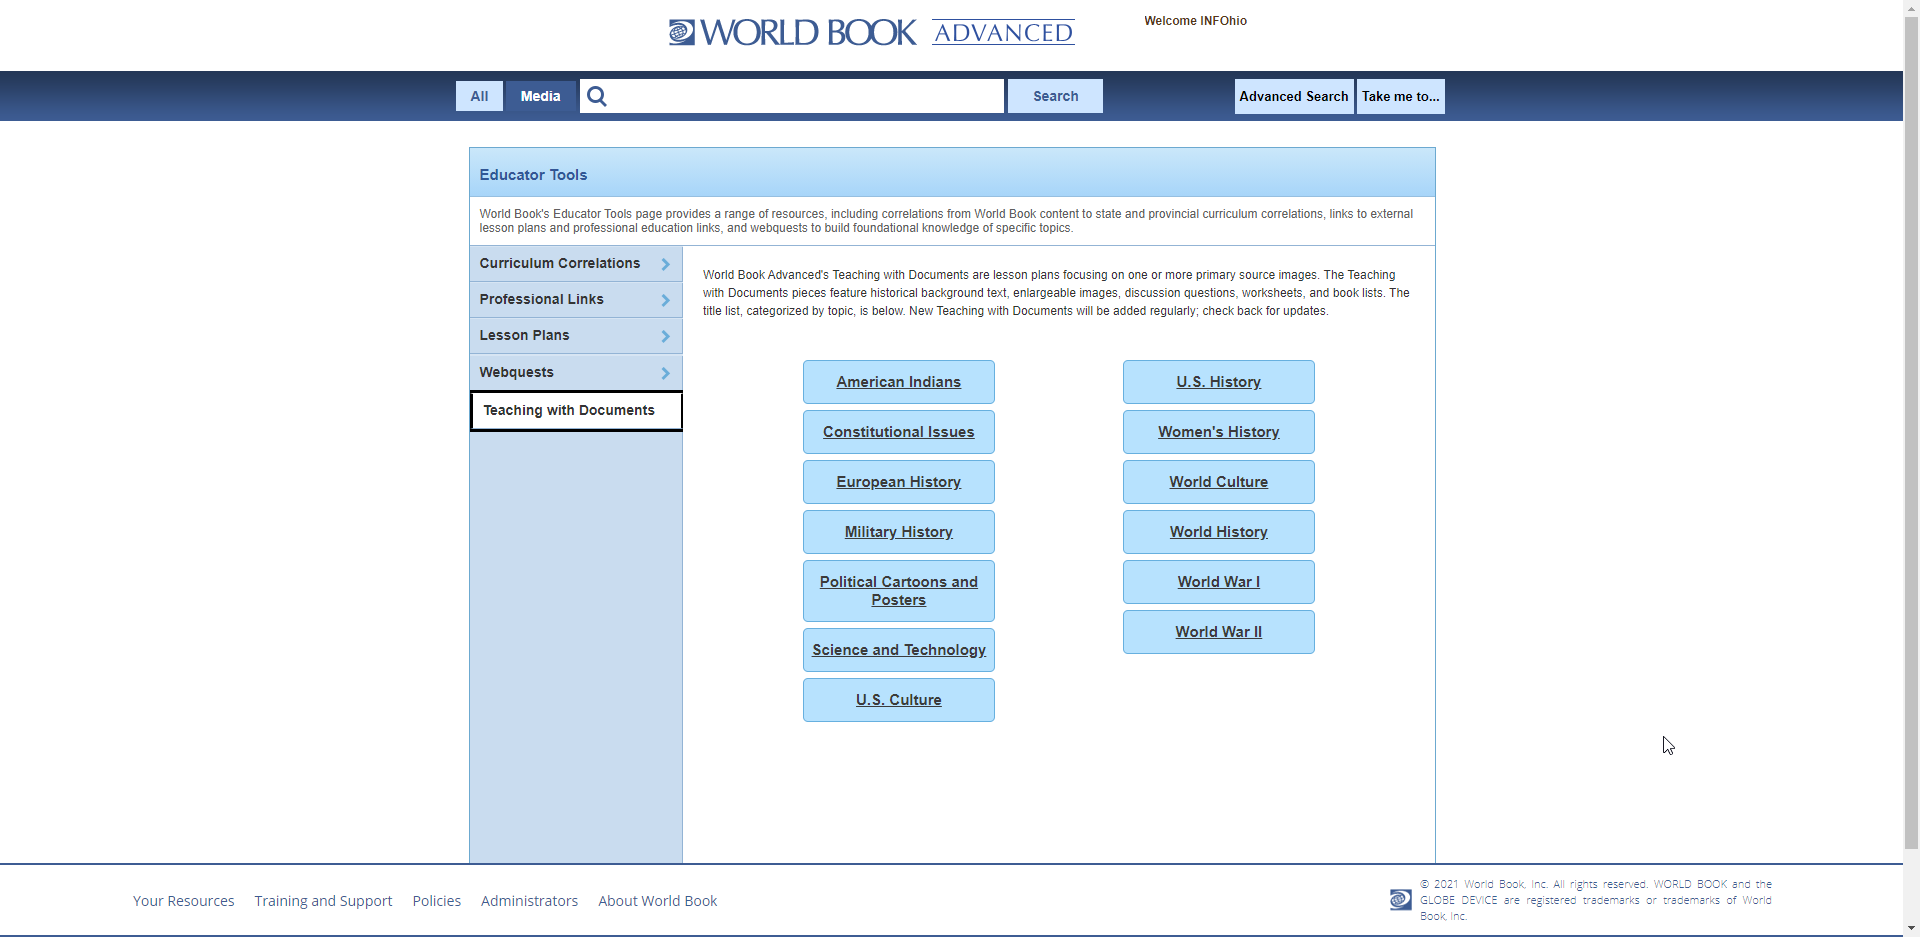1920x937 pixels.
Task: Click the Welcome INFOhio text
Action: [1195, 21]
